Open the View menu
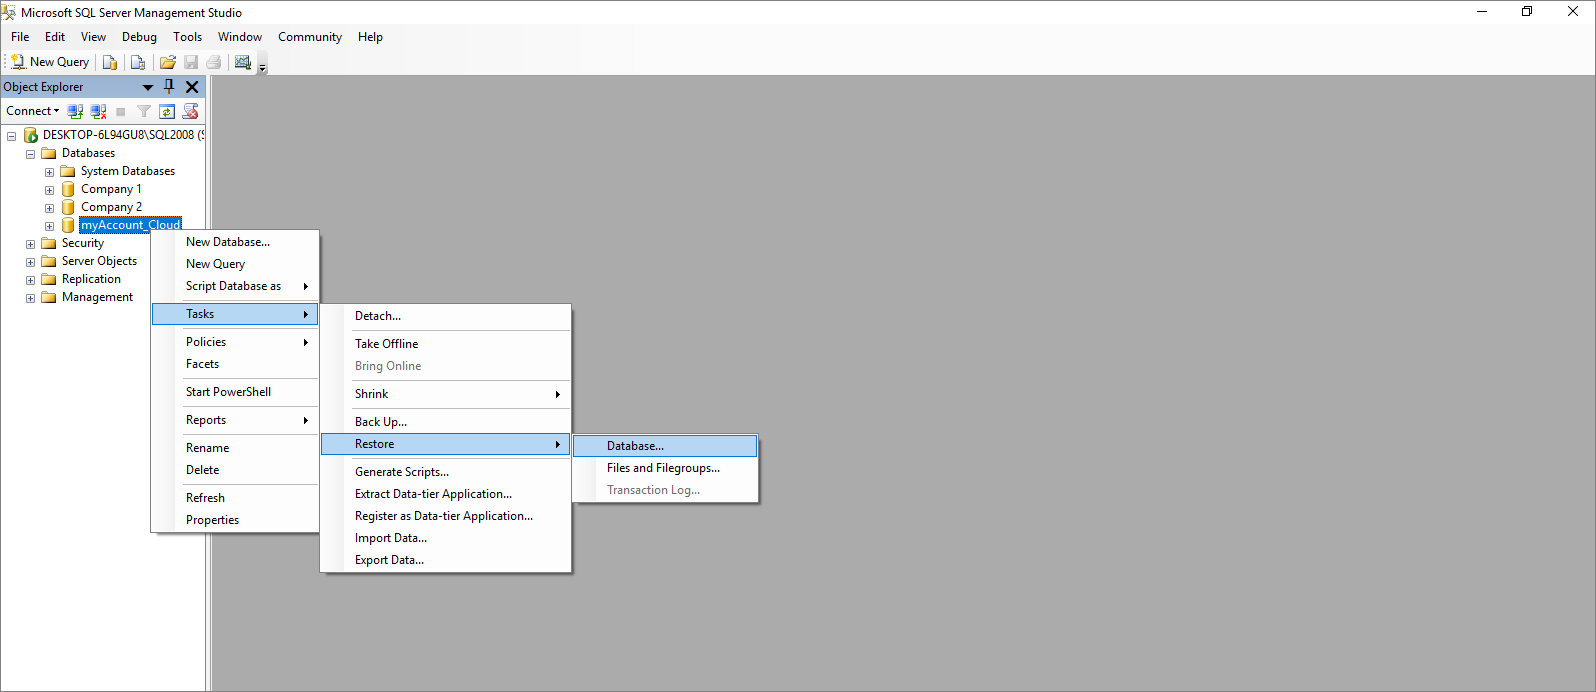 pyautogui.click(x=93, y=37)
